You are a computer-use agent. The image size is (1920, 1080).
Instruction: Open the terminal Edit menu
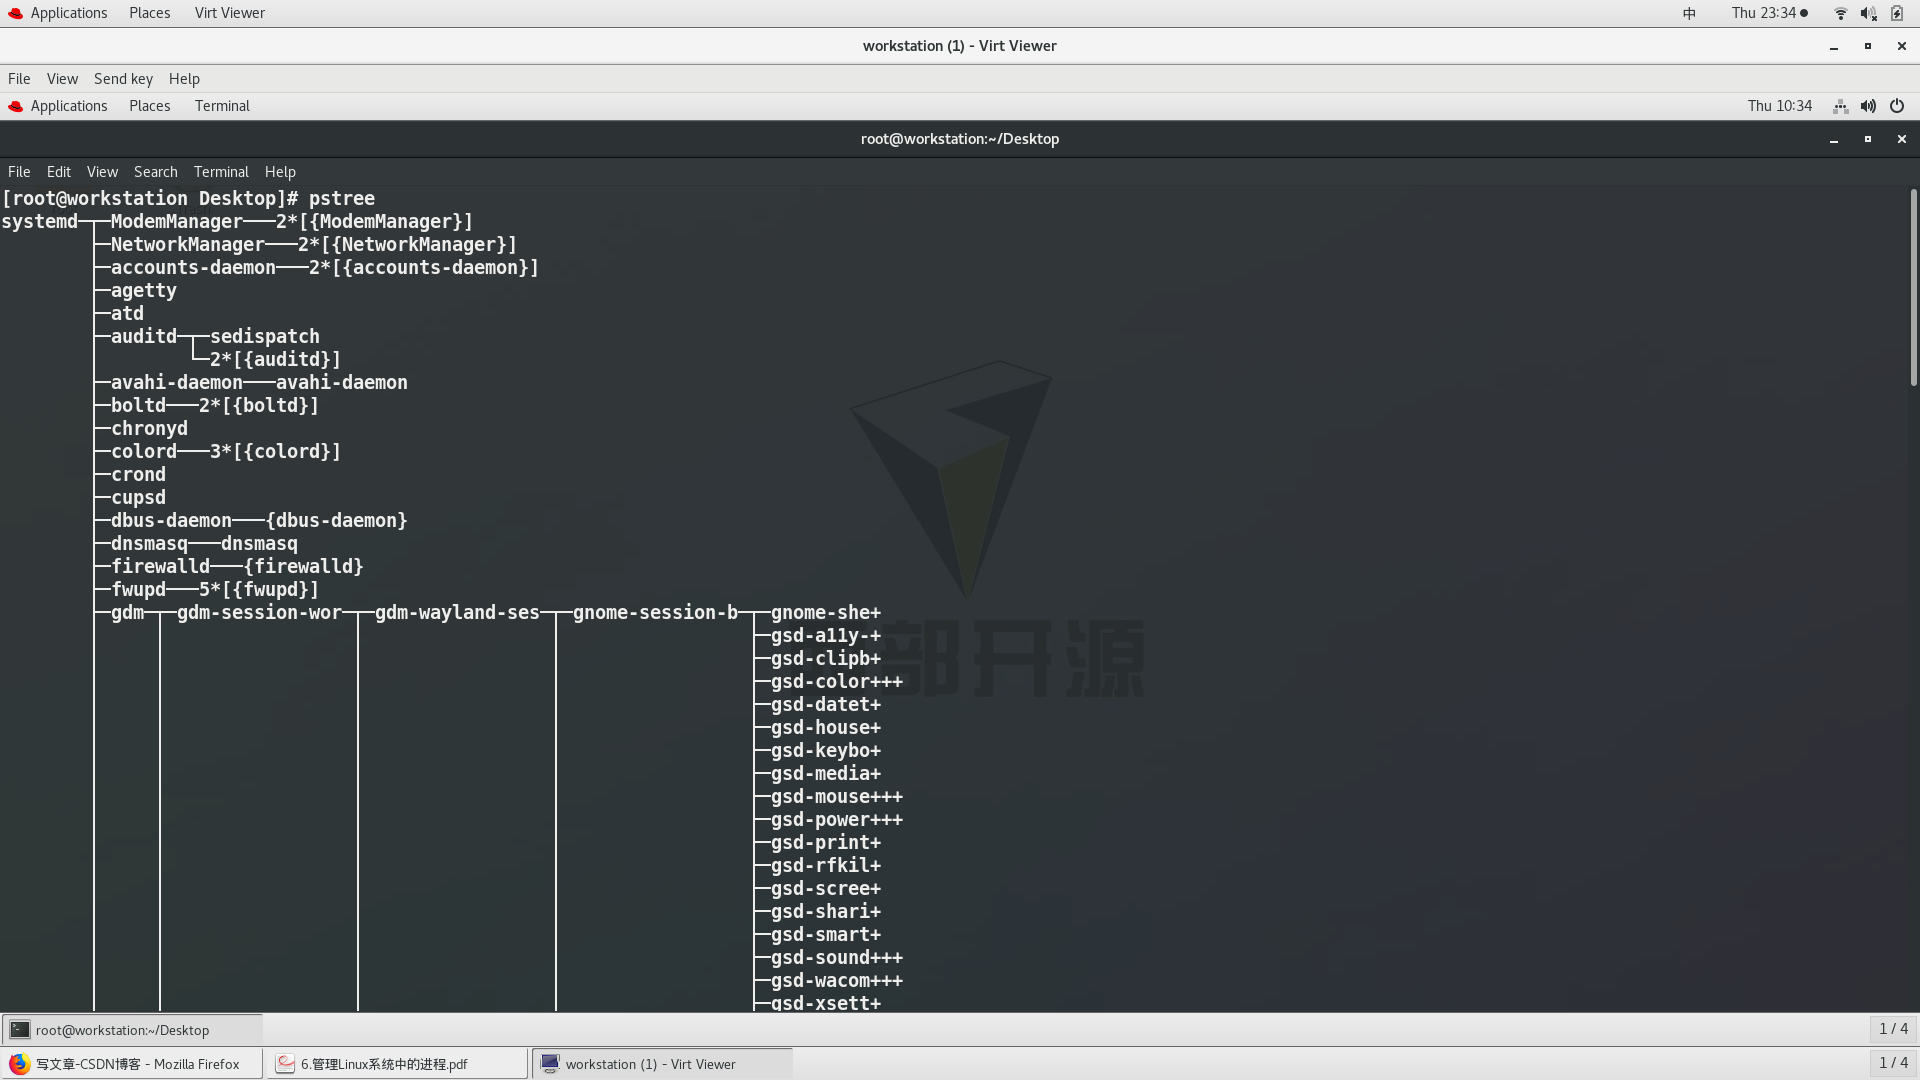[58, 172]
